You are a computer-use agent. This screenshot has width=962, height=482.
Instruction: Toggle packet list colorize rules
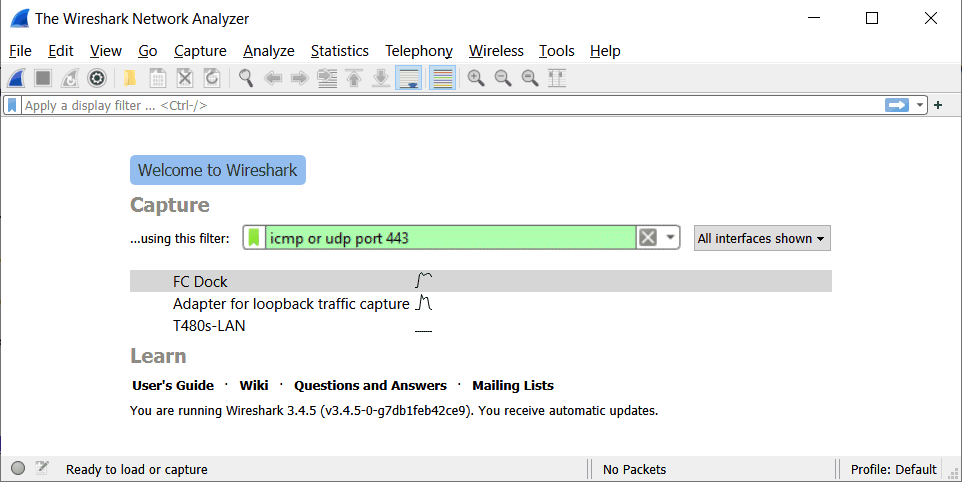[442, 78]
